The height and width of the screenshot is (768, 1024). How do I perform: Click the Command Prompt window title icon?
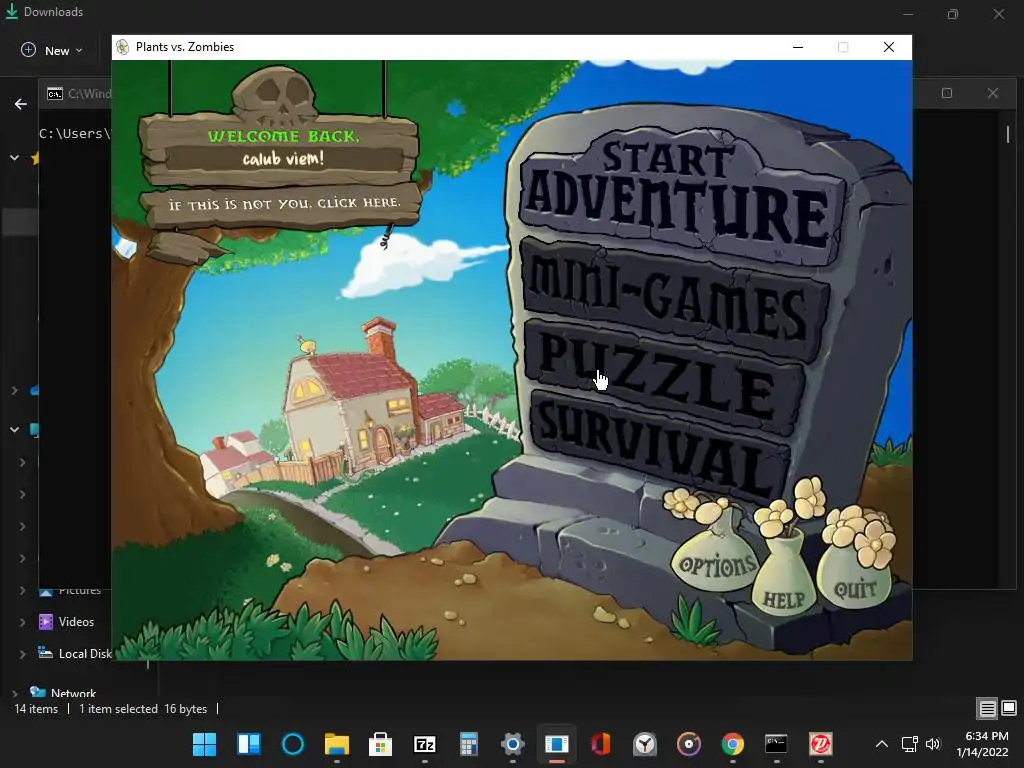click(x=55, y=93)
